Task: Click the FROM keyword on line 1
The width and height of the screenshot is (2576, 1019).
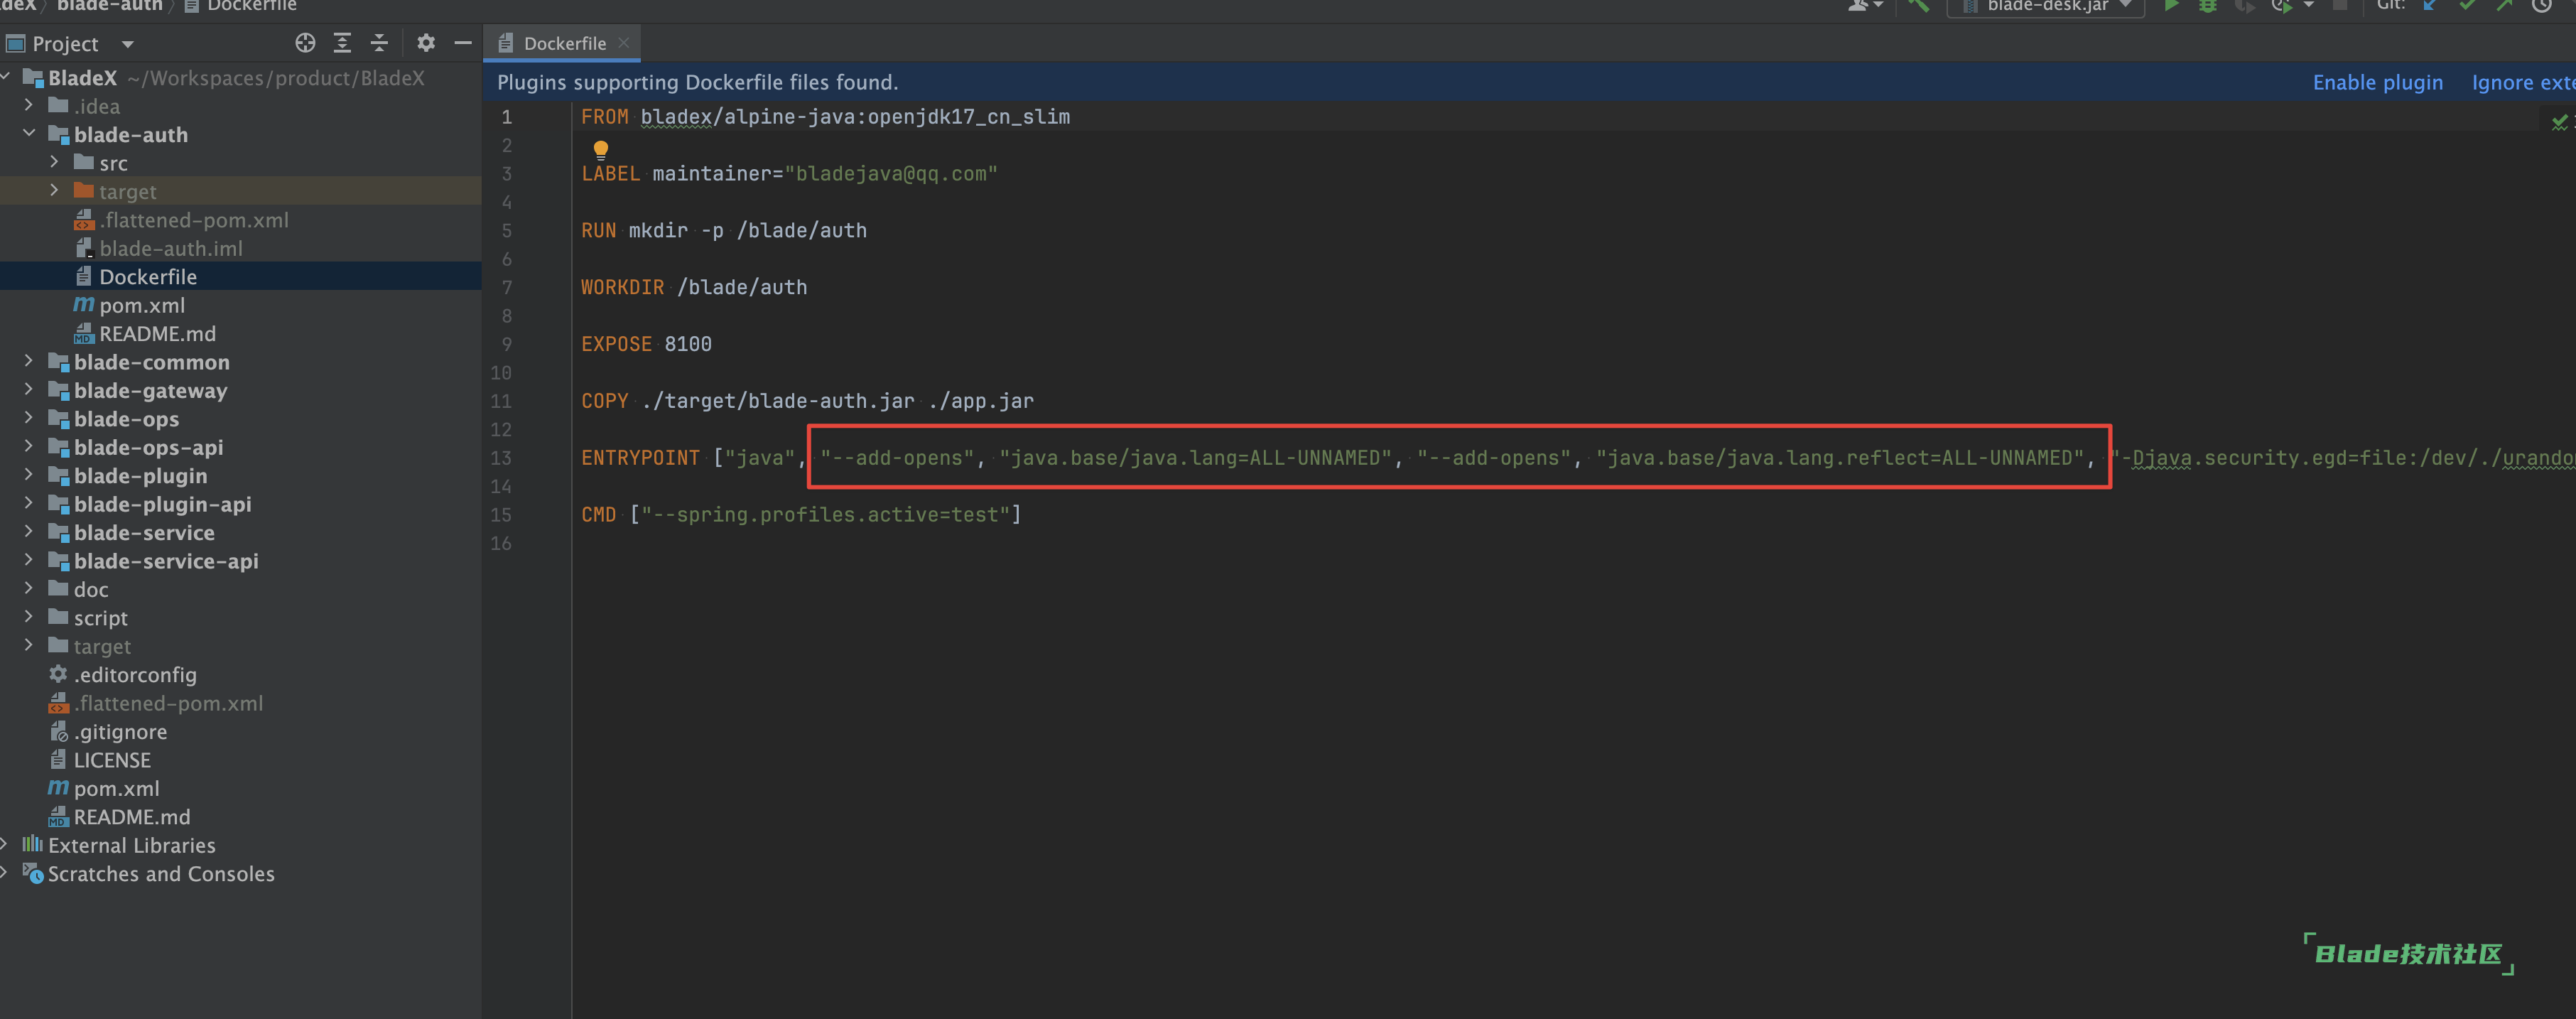Action: (x=604, y=116)
